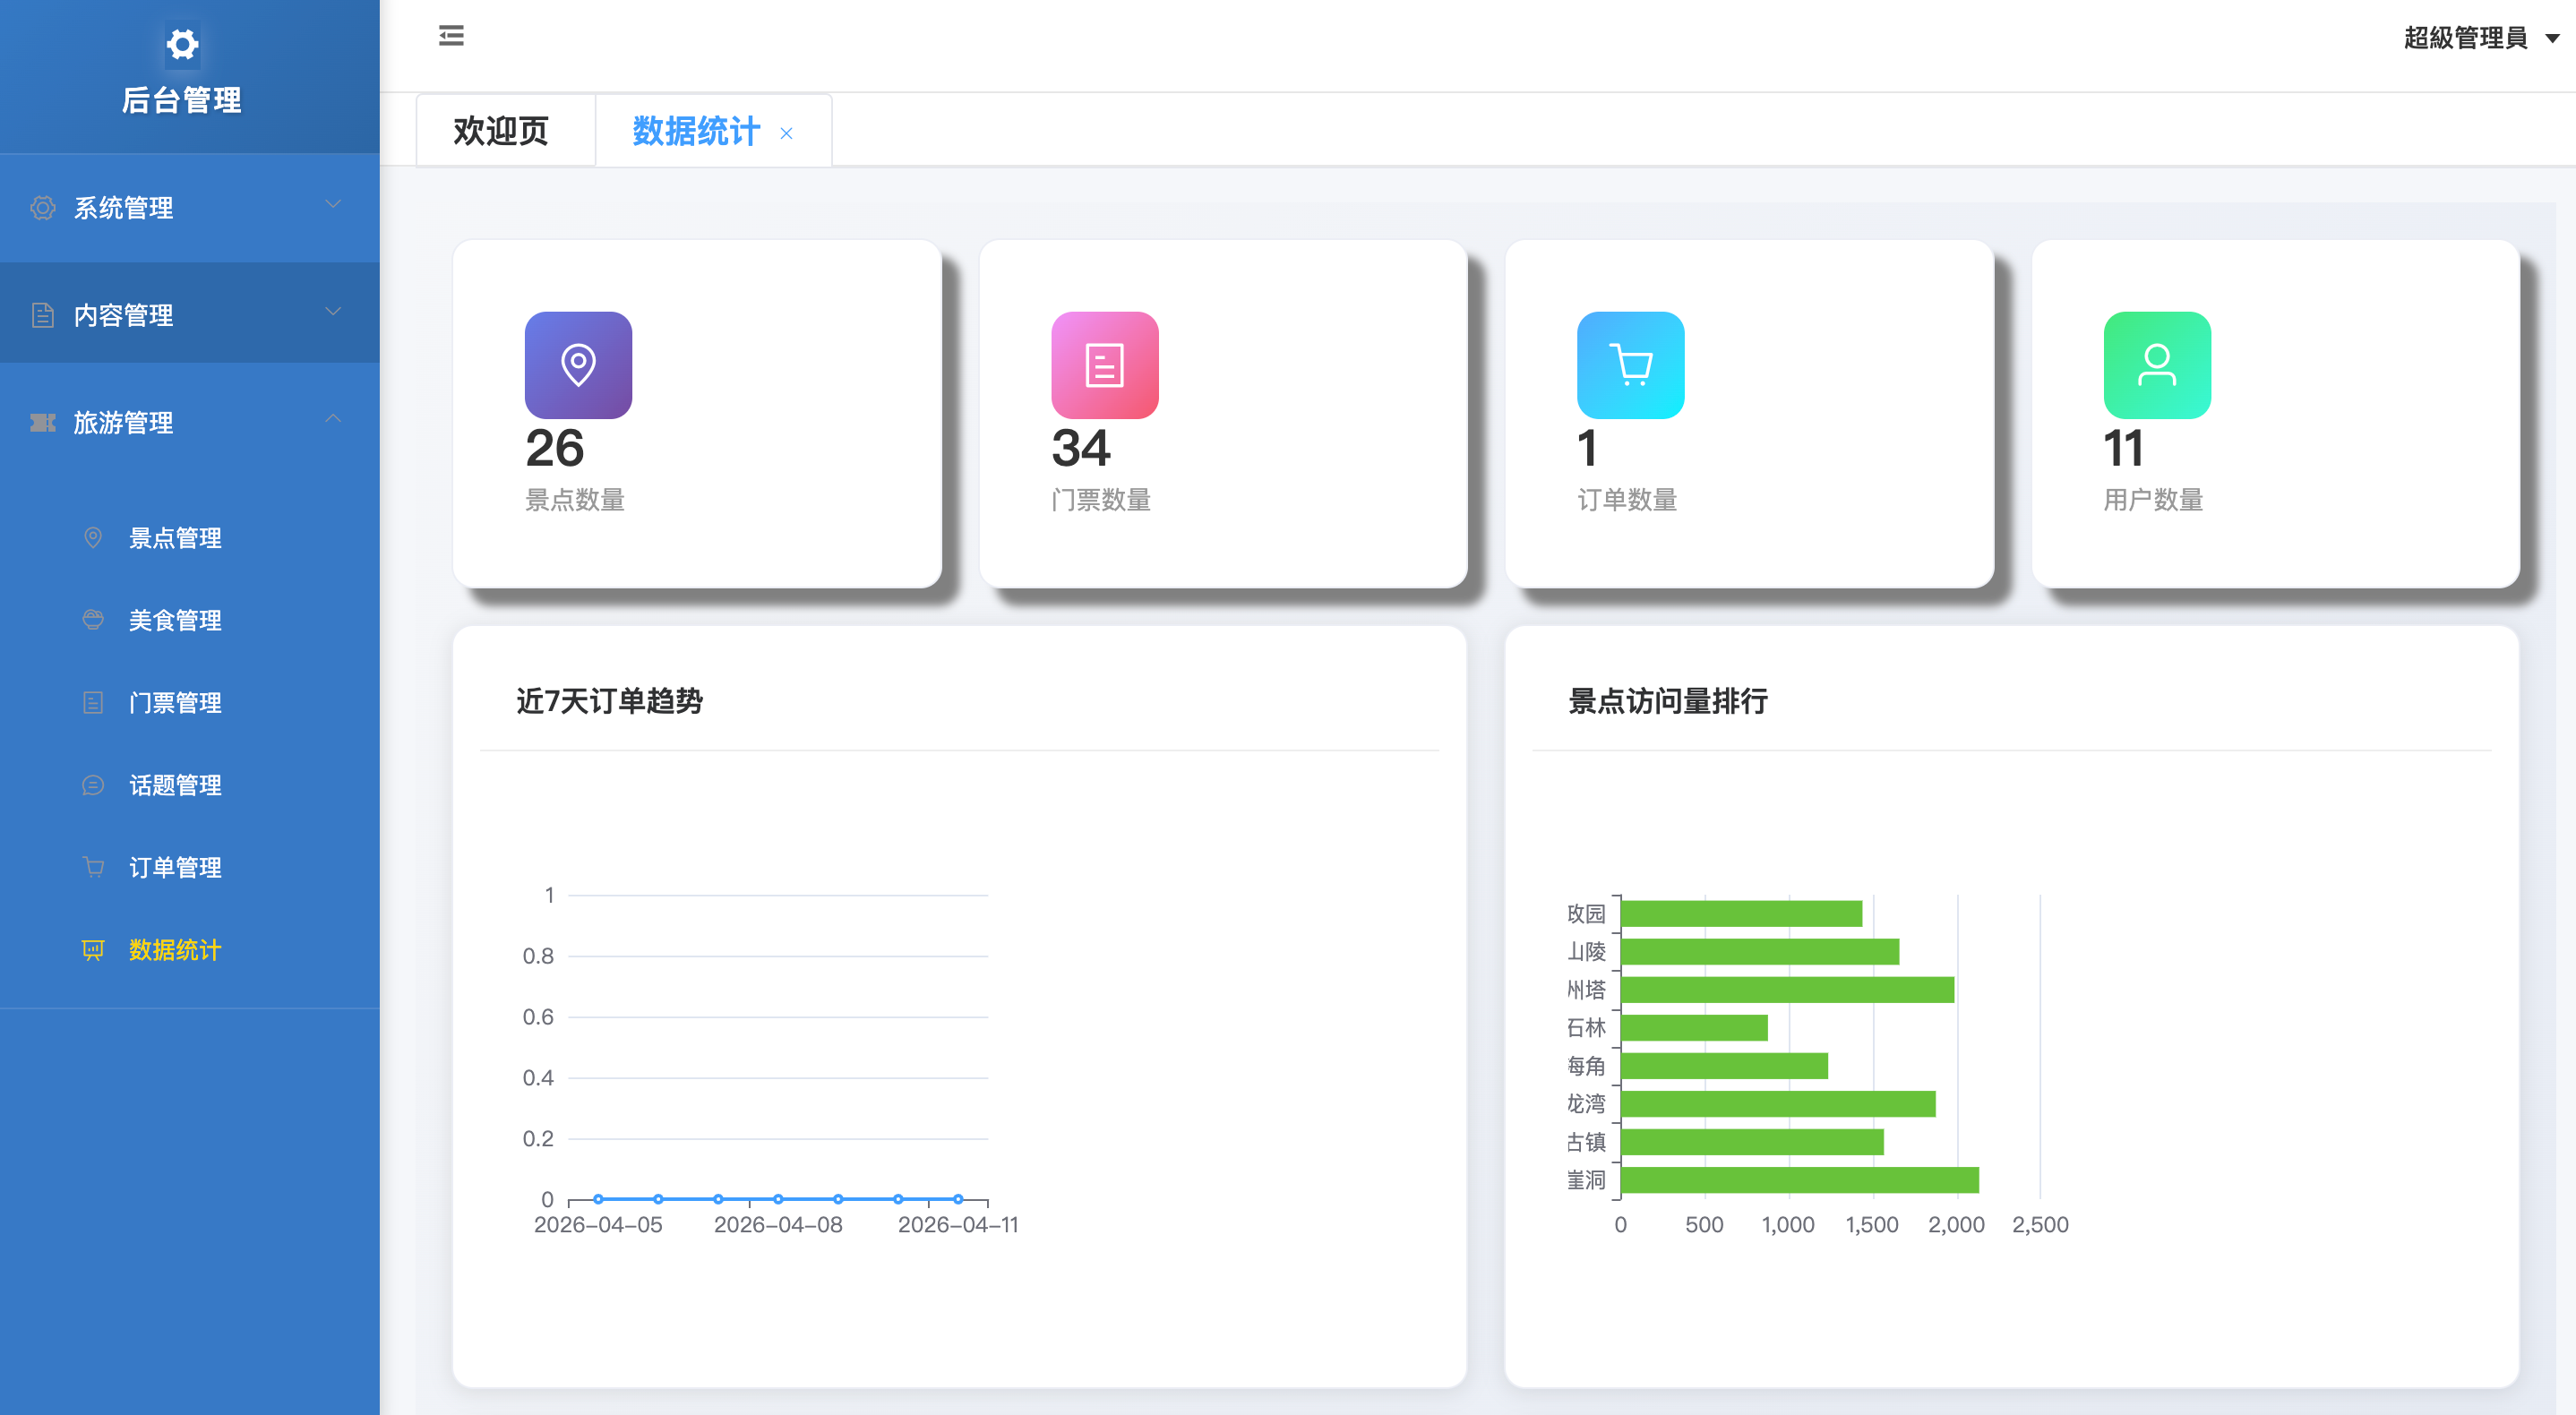Click the 州塔 green bar in chart

(x=1786, y=989)
